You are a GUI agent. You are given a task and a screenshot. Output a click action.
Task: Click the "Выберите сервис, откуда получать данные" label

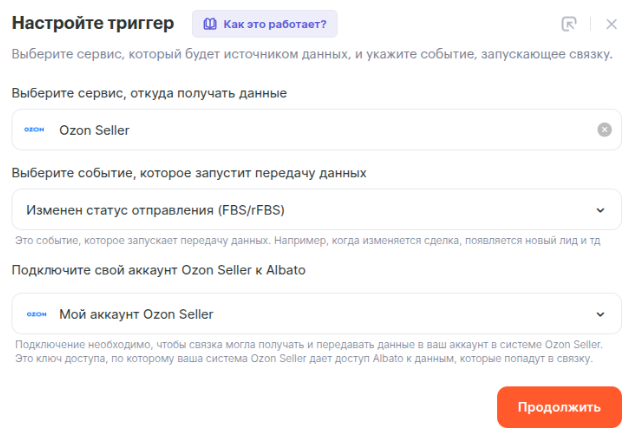(149, 93)
